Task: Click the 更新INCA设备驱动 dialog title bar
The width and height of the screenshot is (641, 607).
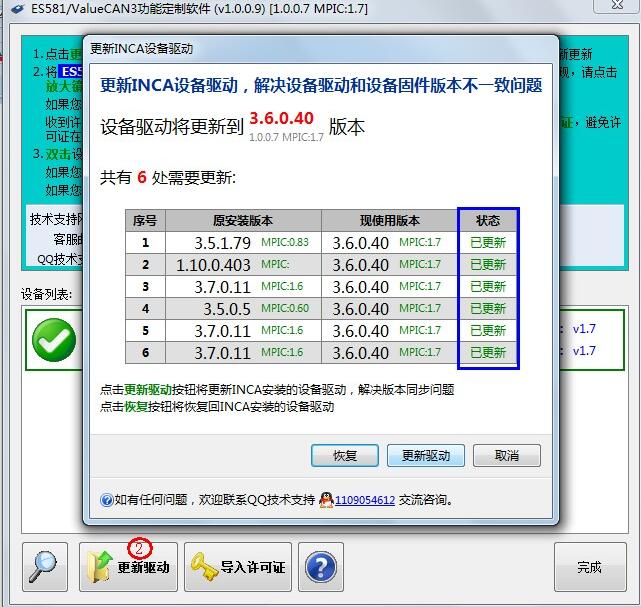Action: (x=321, y=49)
